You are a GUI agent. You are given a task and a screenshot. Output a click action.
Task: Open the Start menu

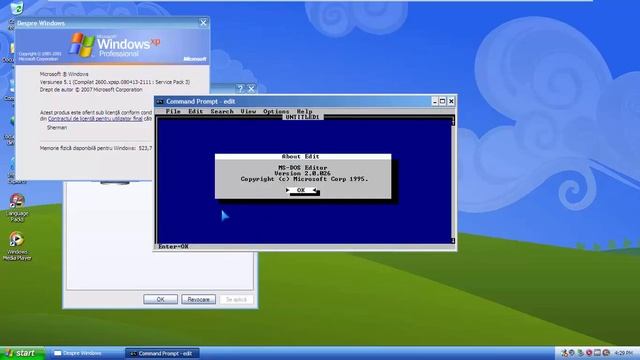coord(22,353)
